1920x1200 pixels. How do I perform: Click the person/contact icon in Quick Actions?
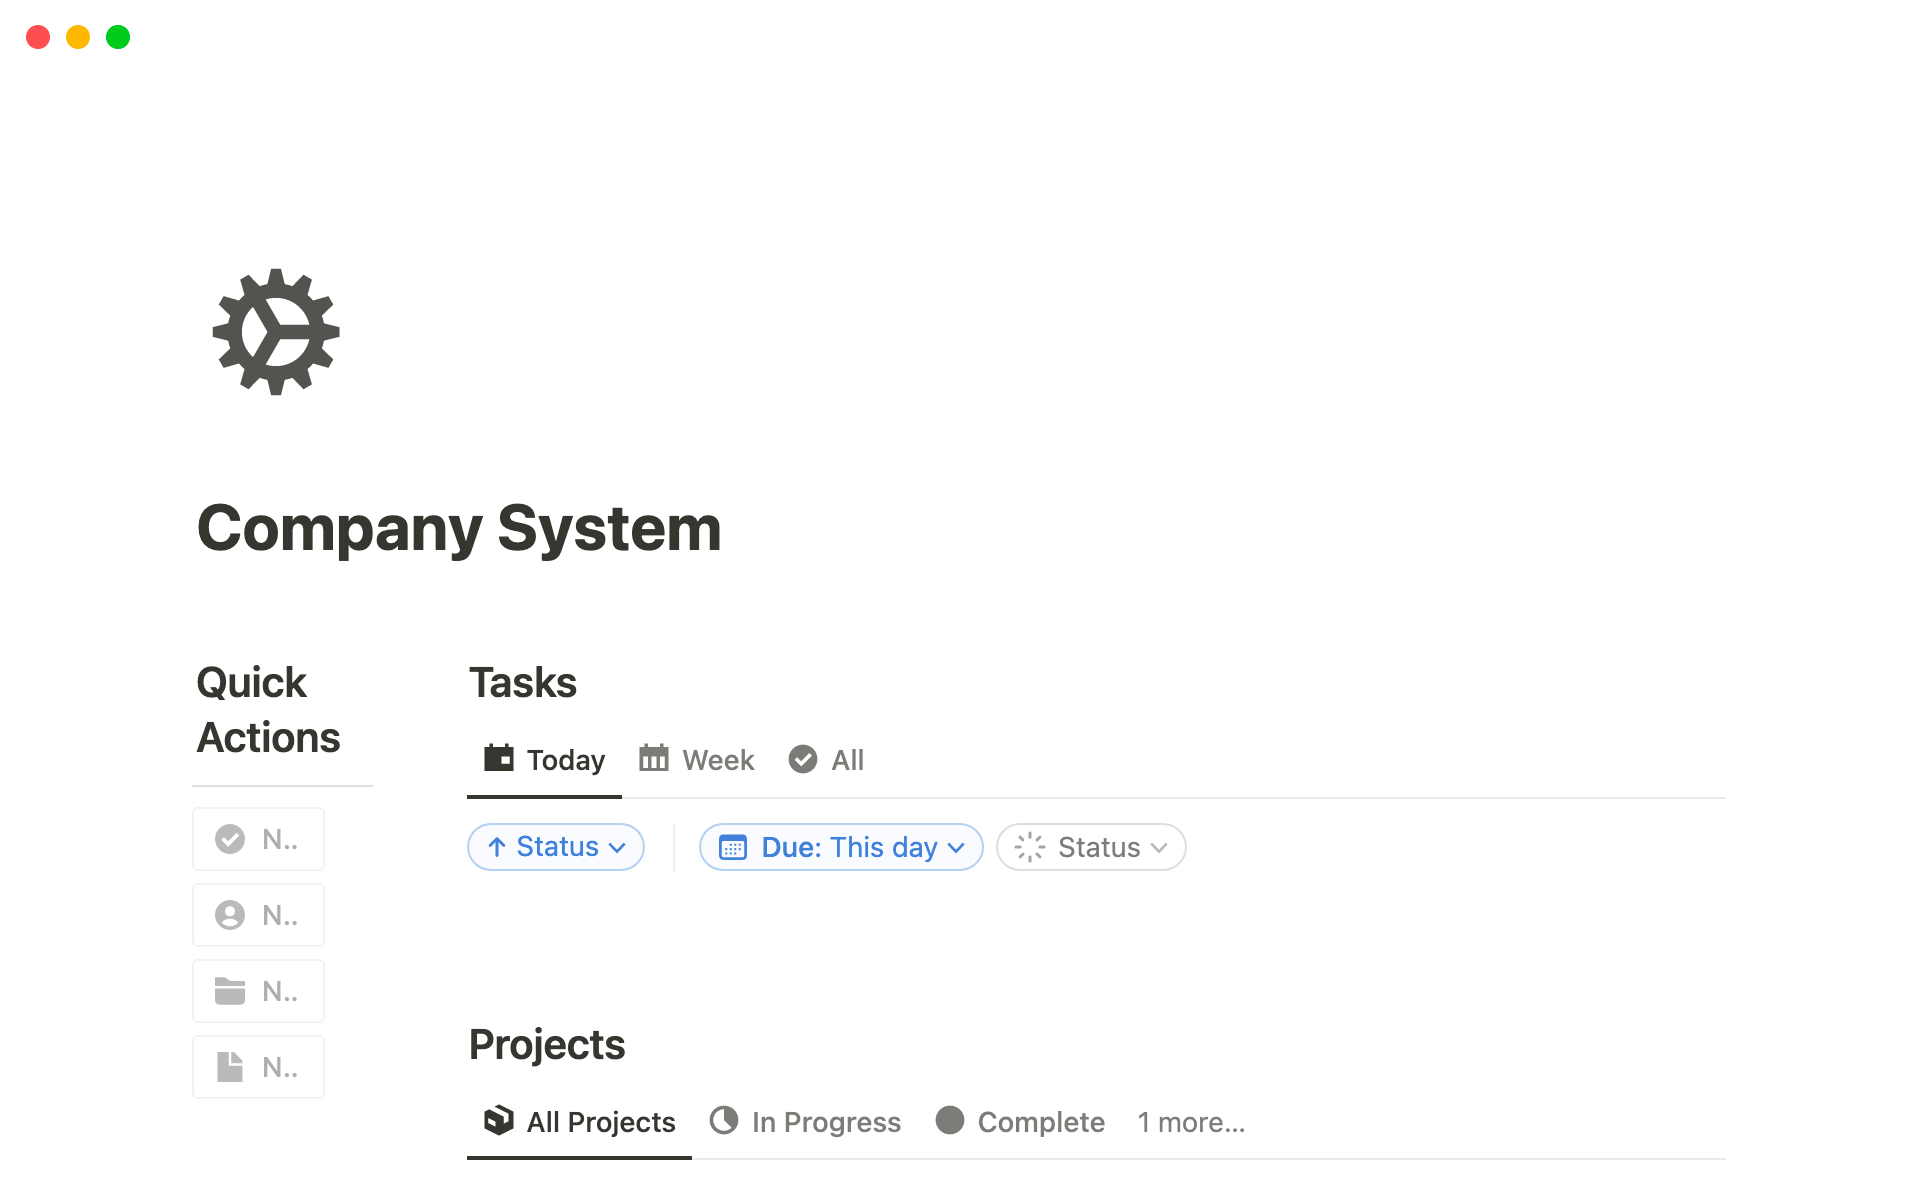click(231, 914)
